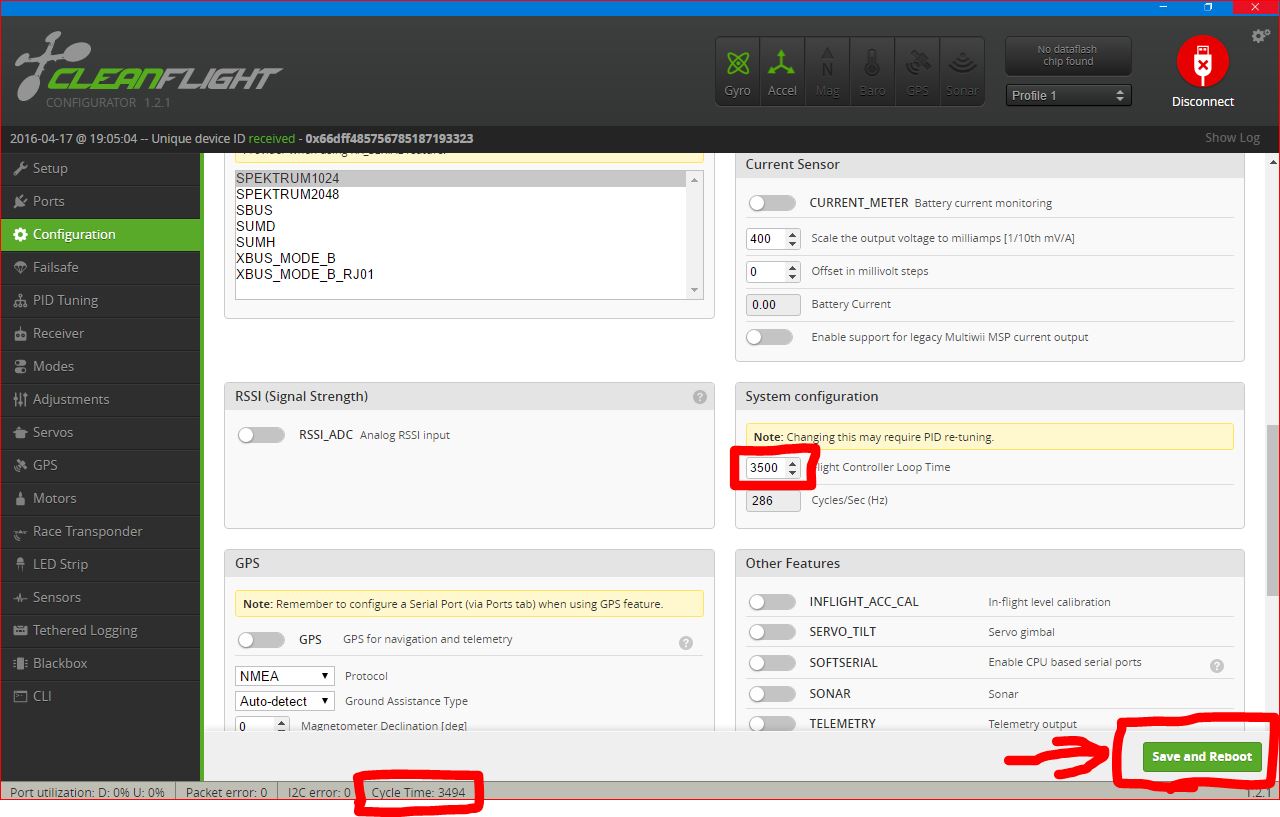
Task: Click the Cleanflight logo
Action: pyautogui.click(x=148, y=70)
